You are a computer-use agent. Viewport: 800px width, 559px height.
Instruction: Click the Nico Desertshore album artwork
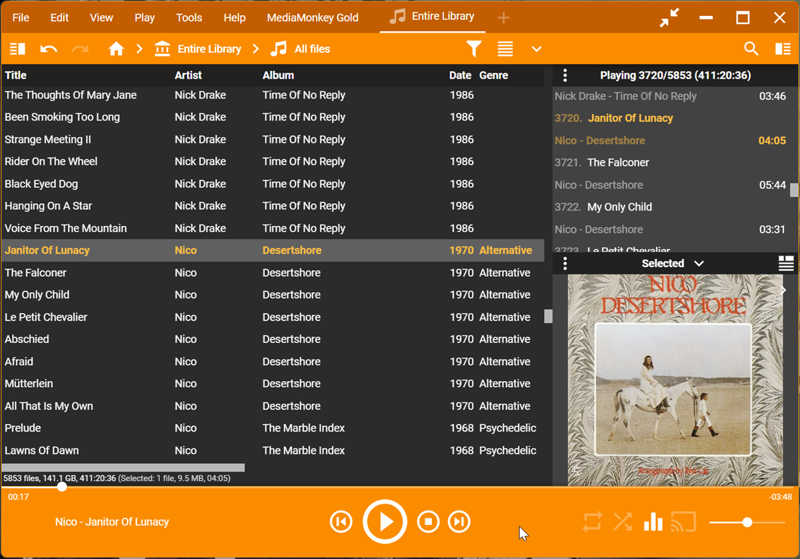pyautogui.click(x=675, y=380)
